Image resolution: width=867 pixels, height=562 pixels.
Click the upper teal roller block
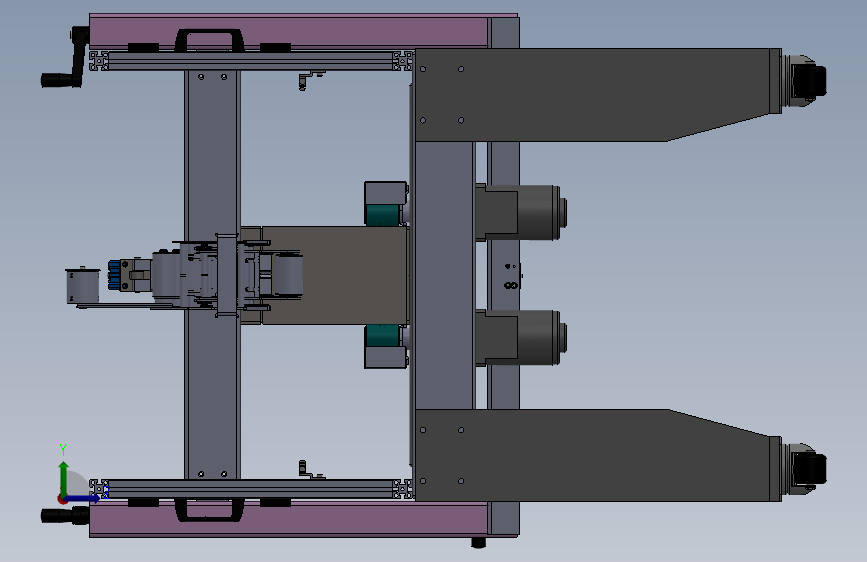(x=382, y=215)
